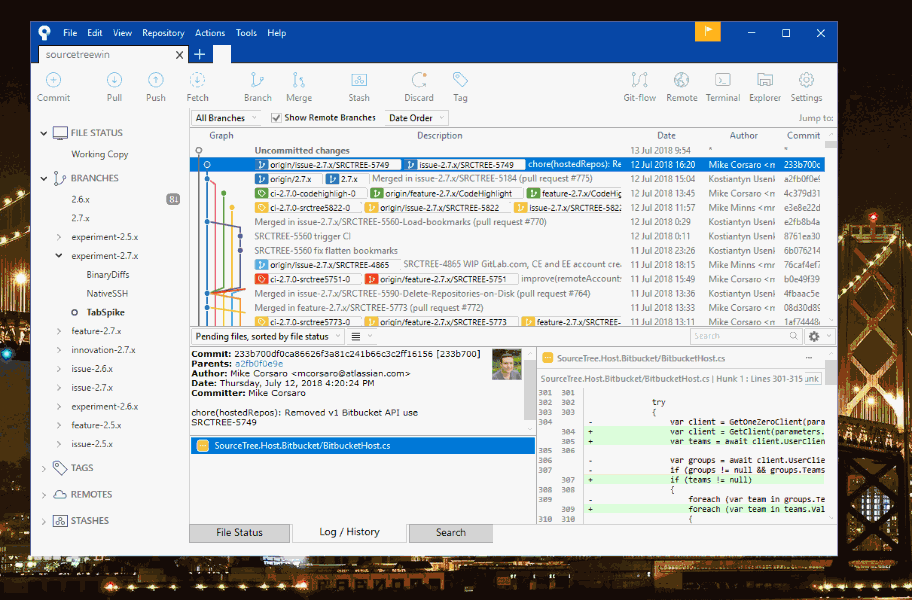
Task: Open the Date Order dropdown
Action: (x=416, y=118)
